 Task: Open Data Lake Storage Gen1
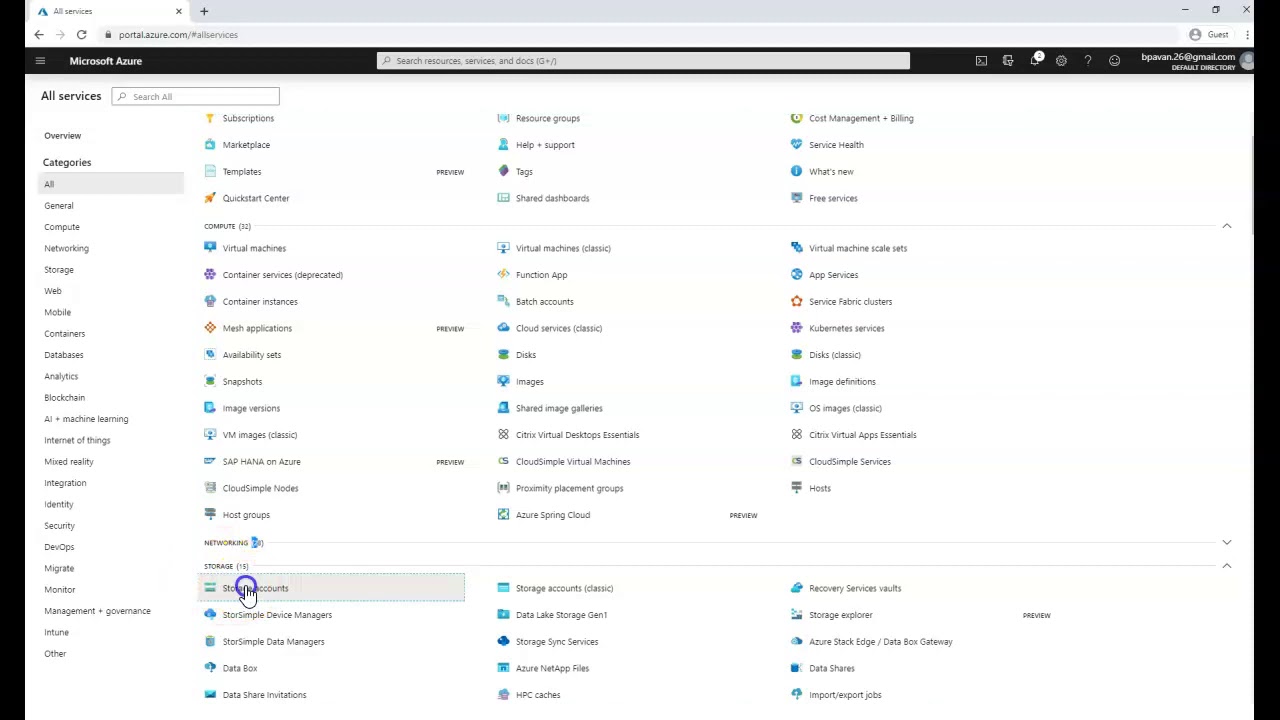click(x=561, y=615)
